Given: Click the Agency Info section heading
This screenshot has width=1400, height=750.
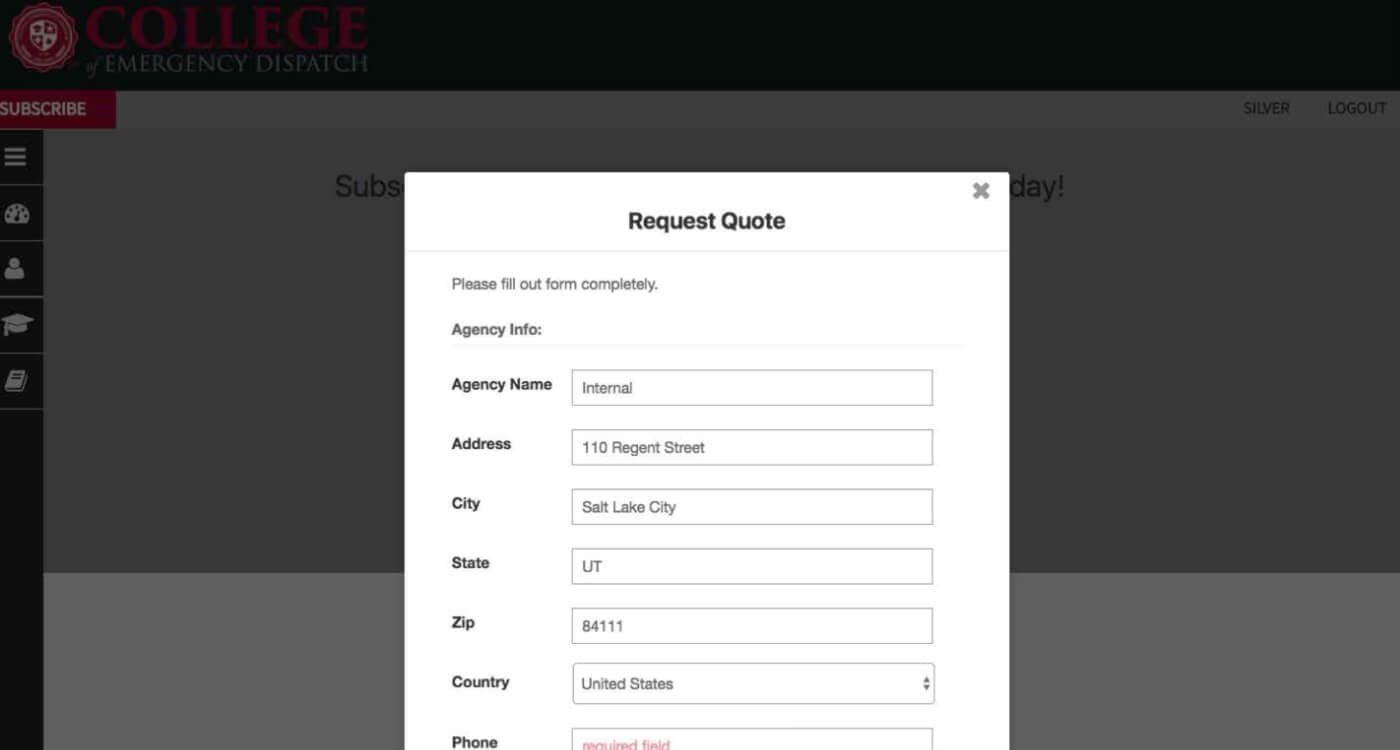Looking at the screenshot, I should [497, 329].
